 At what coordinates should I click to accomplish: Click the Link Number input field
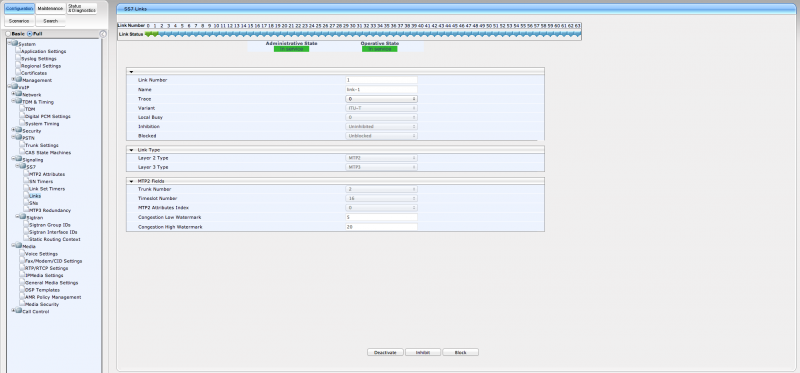click(382, 80)
